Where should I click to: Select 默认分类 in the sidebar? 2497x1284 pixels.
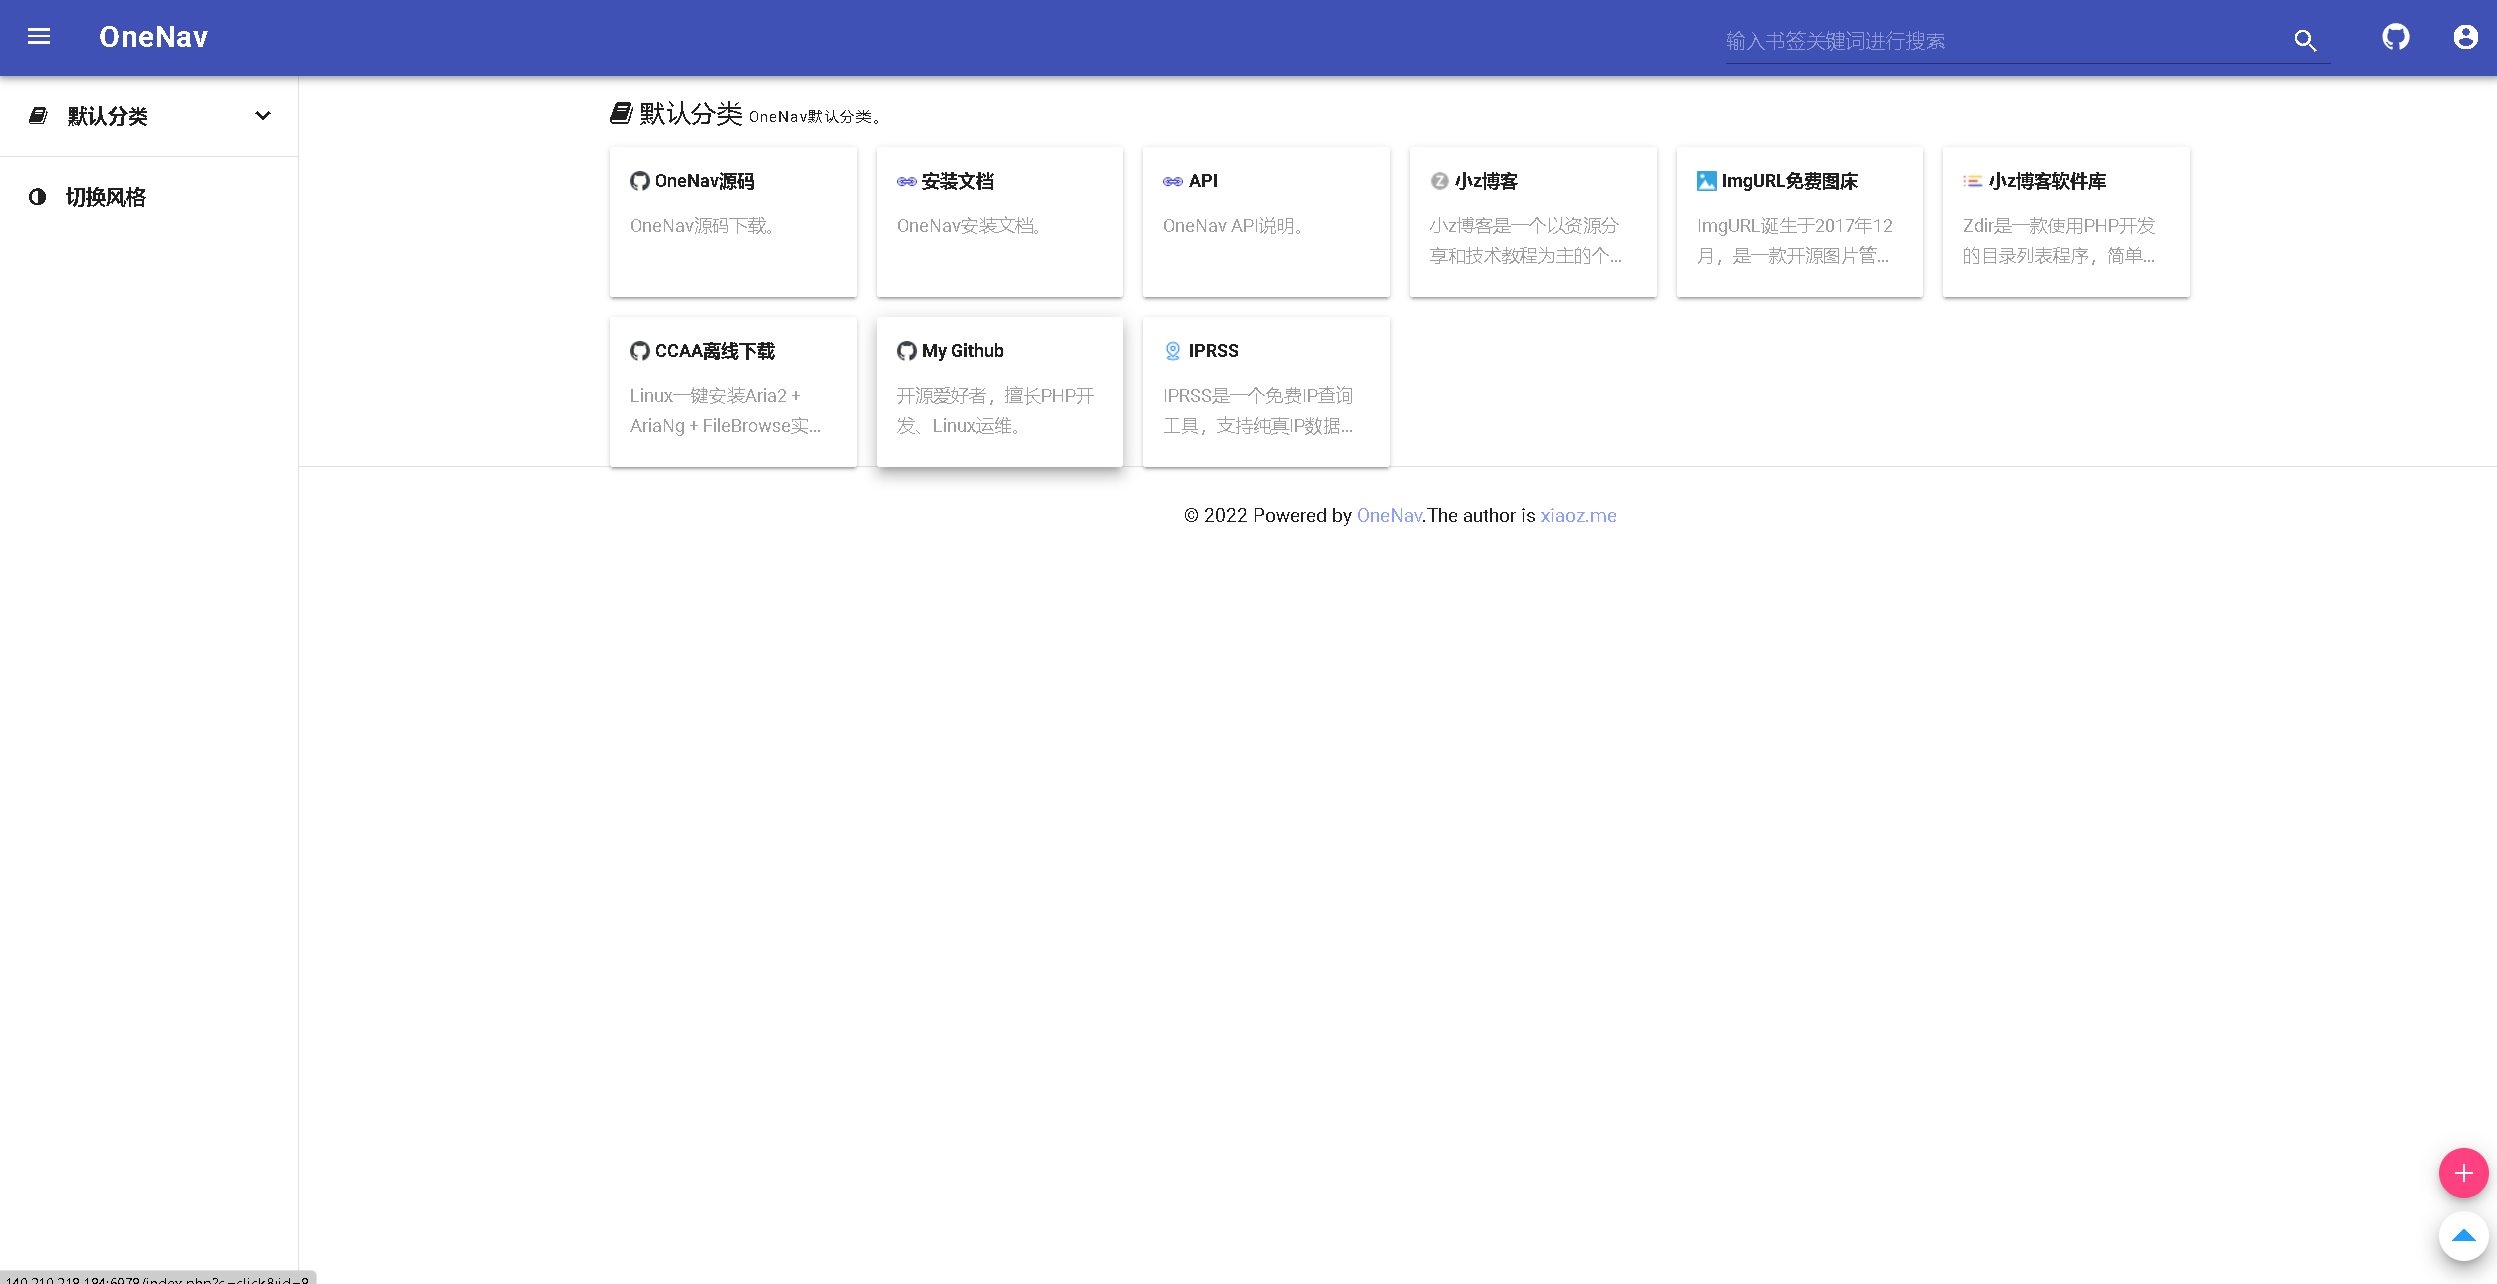pos(107,116)
